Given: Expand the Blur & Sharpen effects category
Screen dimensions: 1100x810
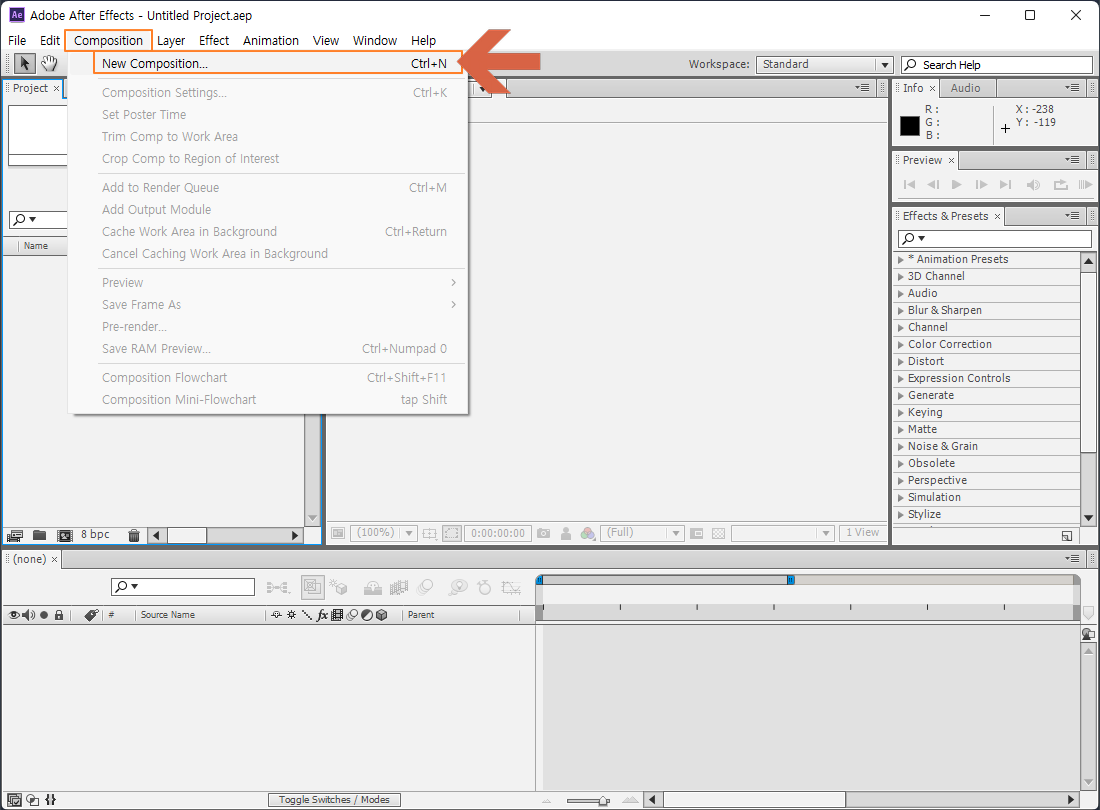Looking at the screenshot, I should 901,311.
